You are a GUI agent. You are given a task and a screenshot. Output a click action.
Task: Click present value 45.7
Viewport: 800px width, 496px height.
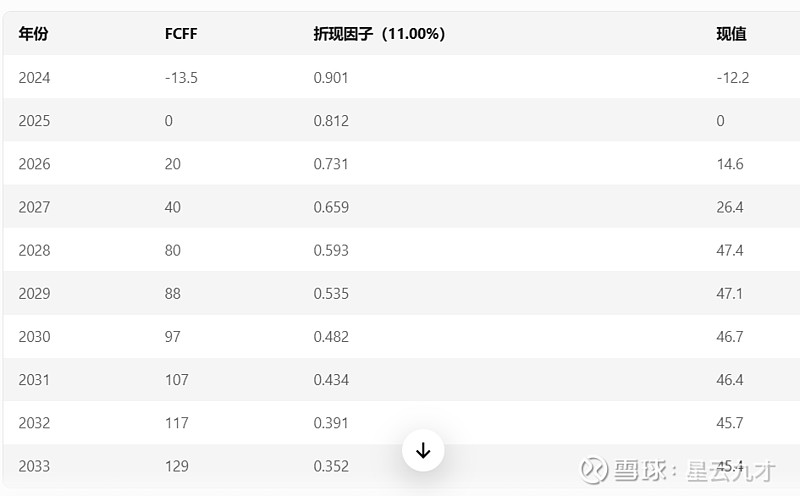coord(730,423)
